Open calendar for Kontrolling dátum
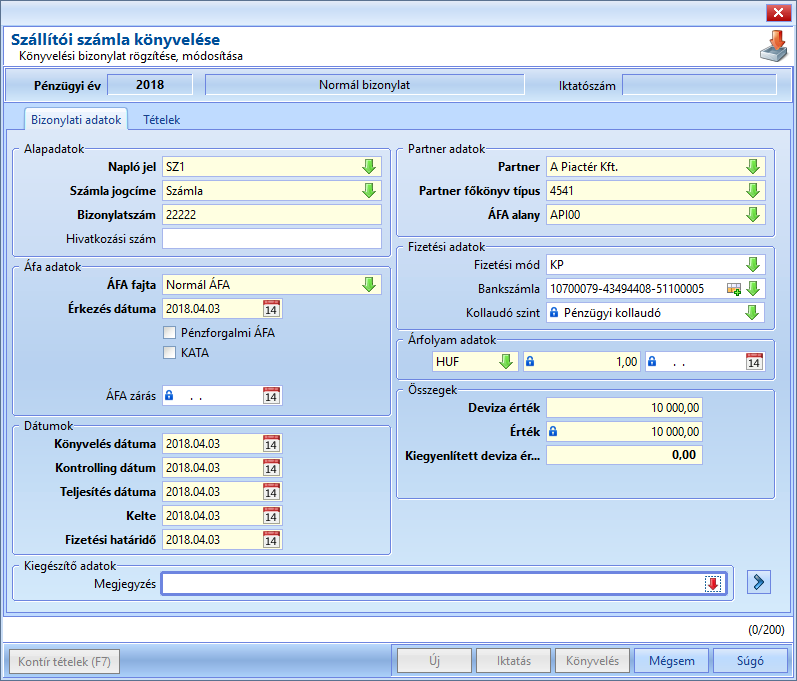Image resolution: width=797 pixels, height=681 pixels. (271, 468)
